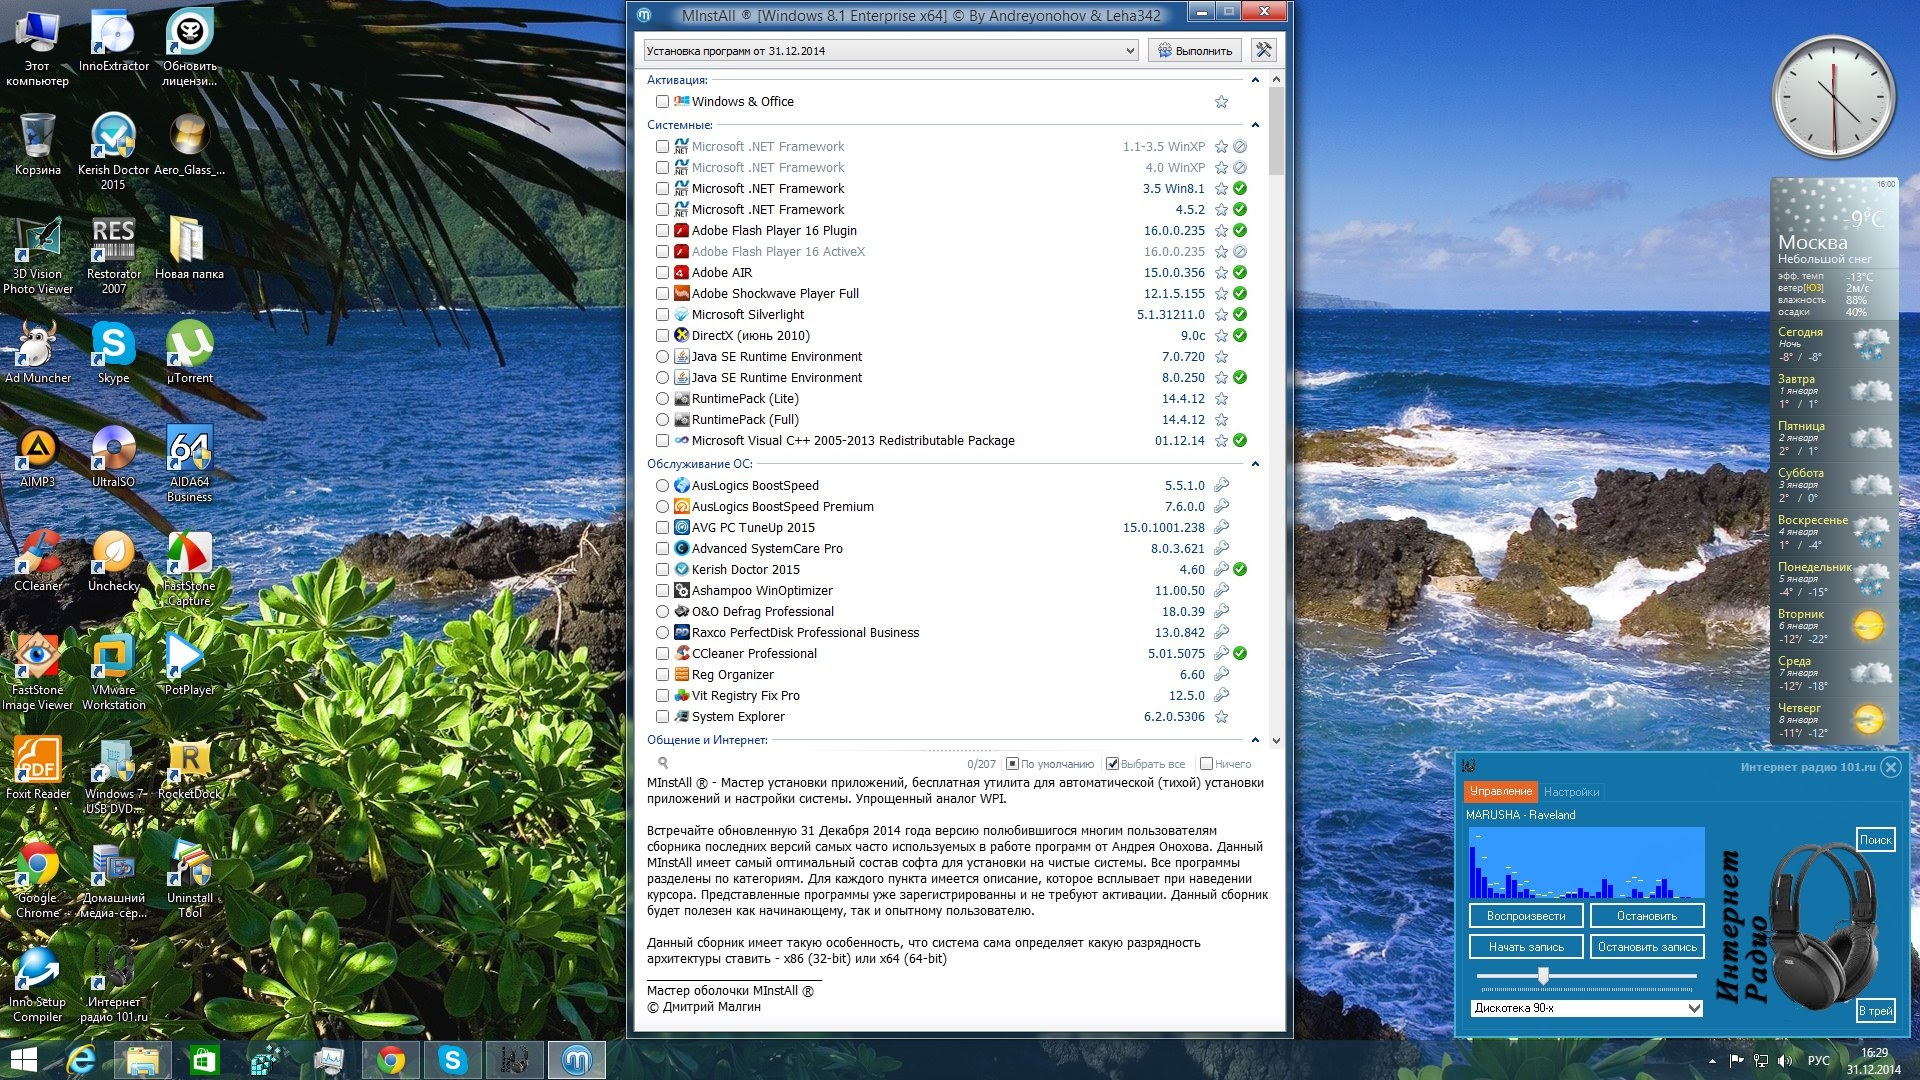Screen dimensions: 1920x1080
Task: Collapse the 'Системные' section
Action: point(1255,125)
